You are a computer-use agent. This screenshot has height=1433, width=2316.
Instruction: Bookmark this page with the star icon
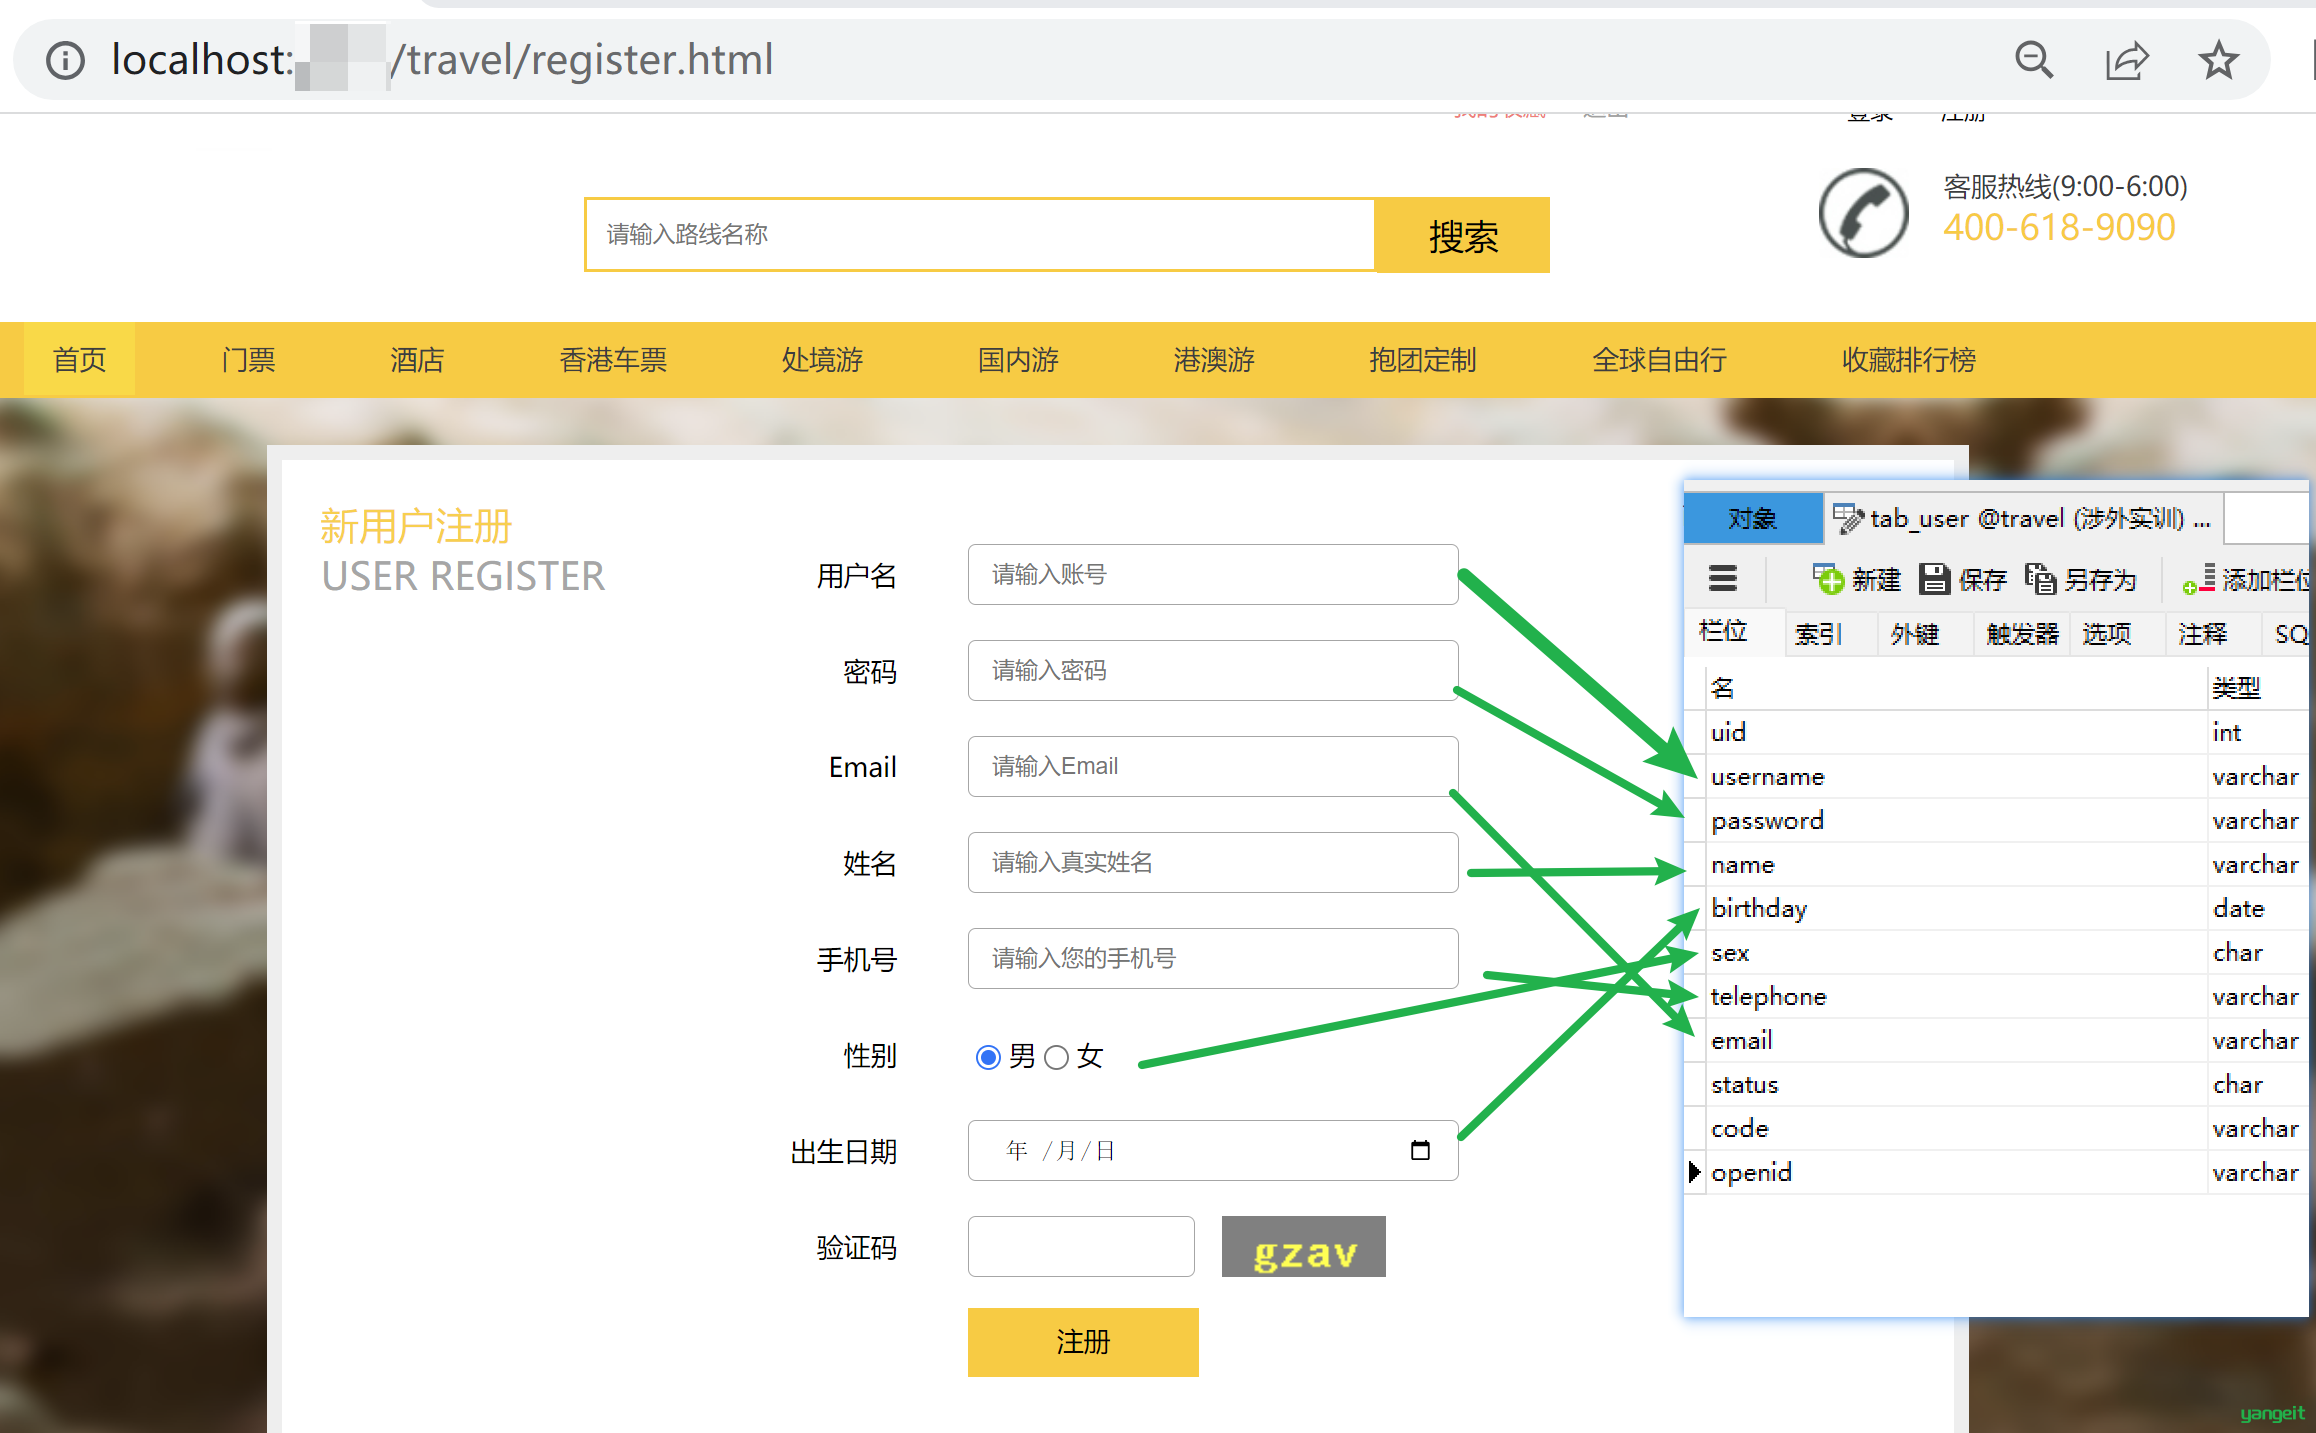tap(2218, 60)
